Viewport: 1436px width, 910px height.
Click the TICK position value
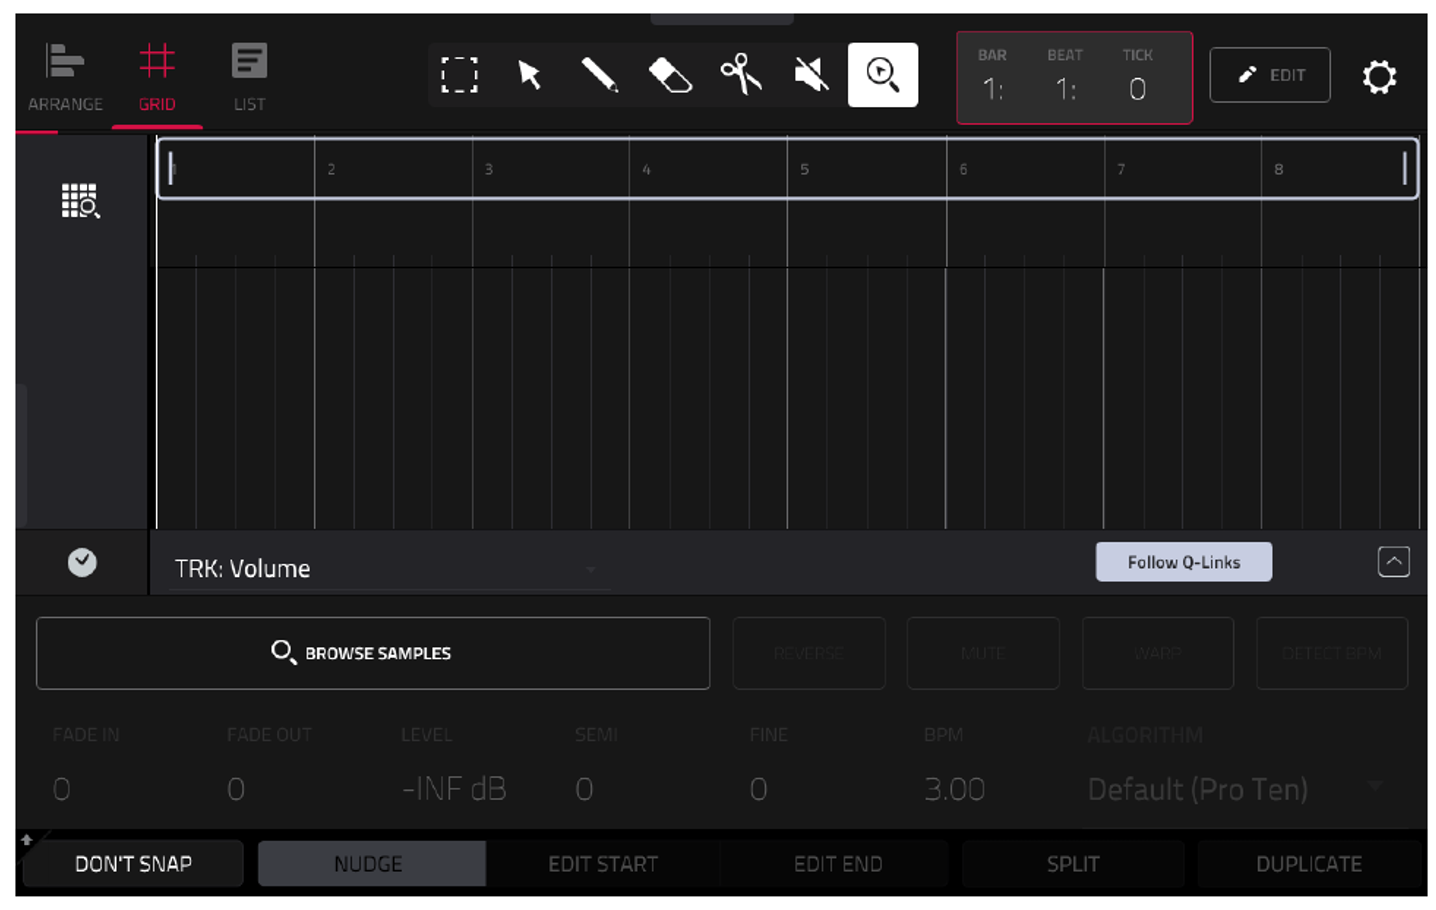(1137, 89)
